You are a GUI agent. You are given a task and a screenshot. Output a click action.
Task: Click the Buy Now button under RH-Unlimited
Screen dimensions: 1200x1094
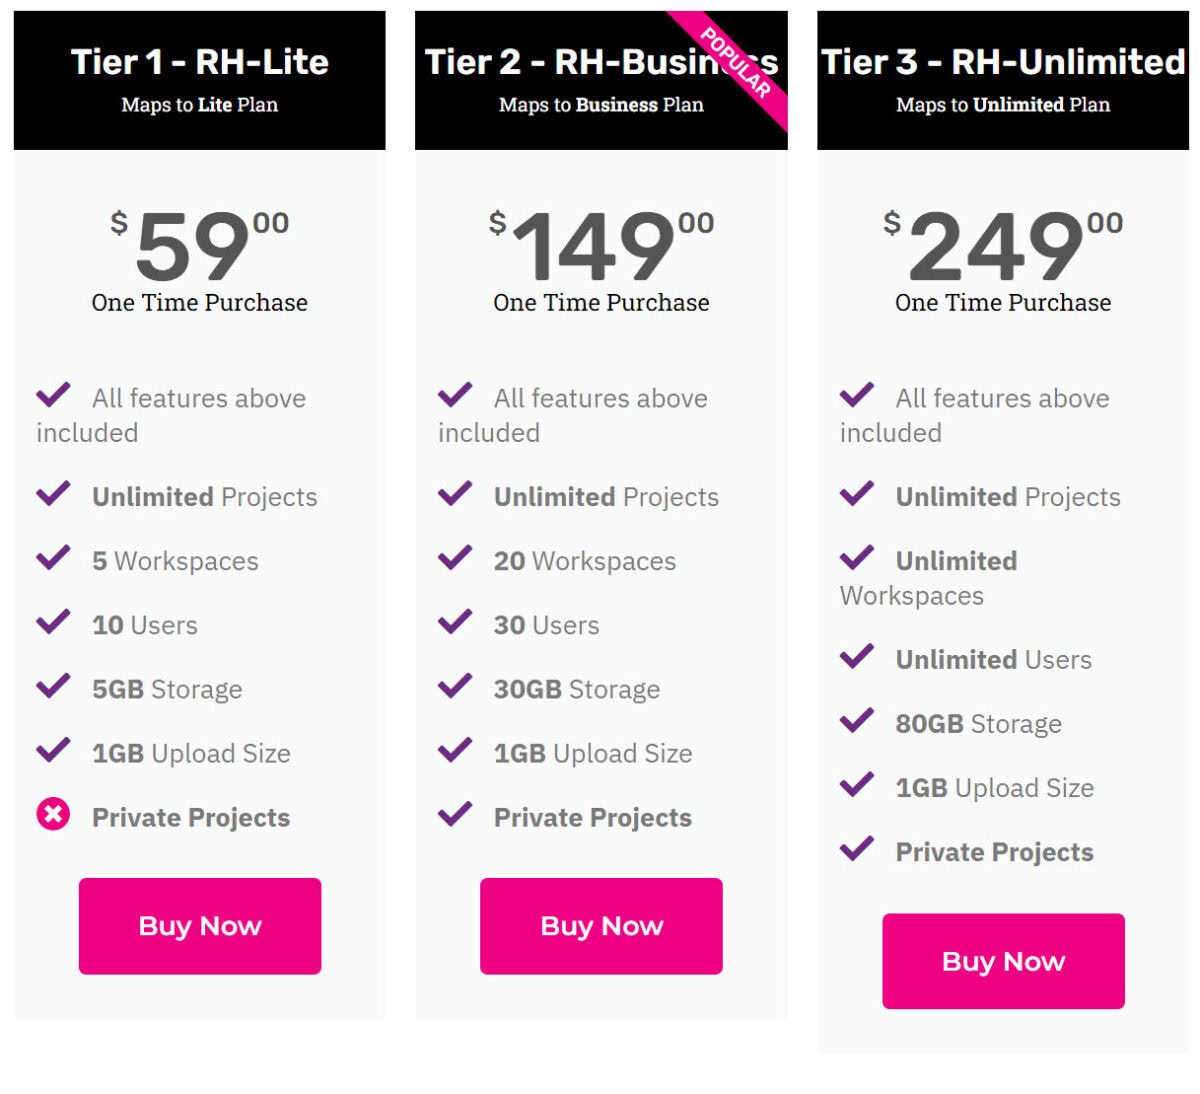[1003, 961]
